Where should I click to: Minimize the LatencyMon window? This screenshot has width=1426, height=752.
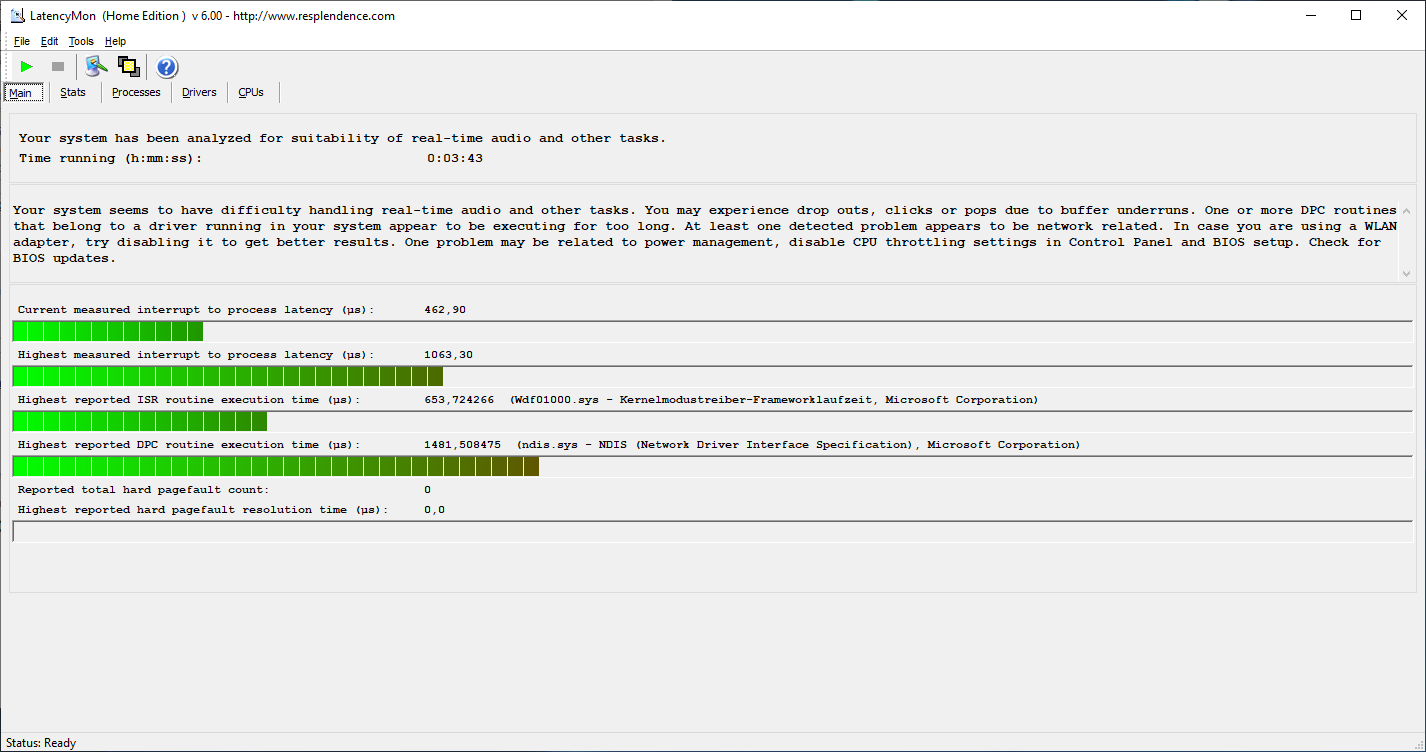click(1310, 15)
